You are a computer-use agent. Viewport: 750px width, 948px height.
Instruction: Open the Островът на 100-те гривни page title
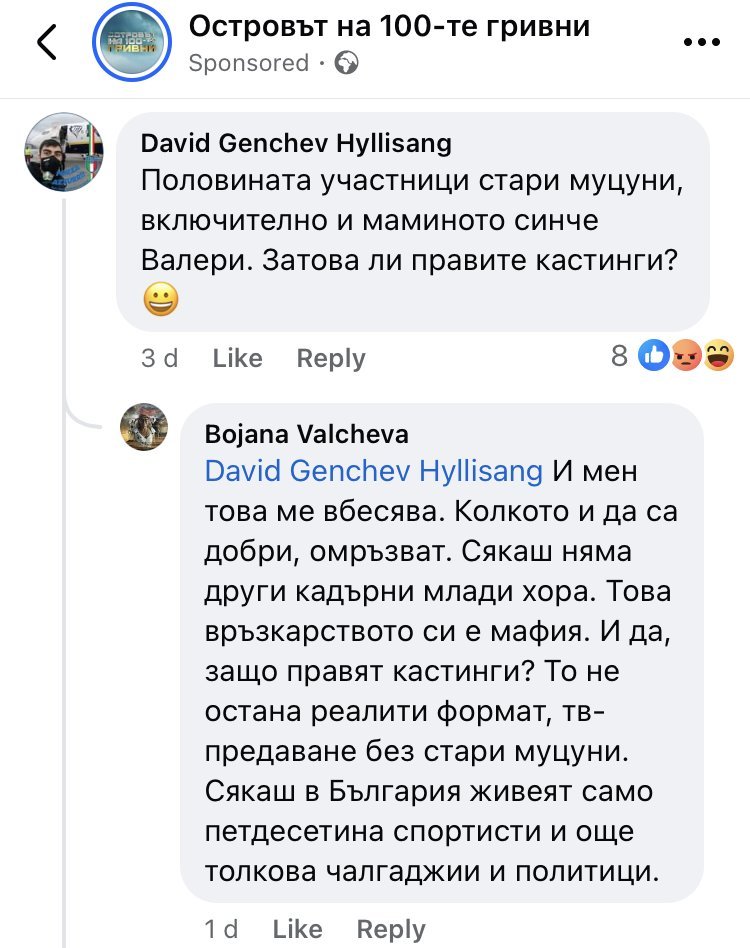pyautogui.click(x=389, y=27)
